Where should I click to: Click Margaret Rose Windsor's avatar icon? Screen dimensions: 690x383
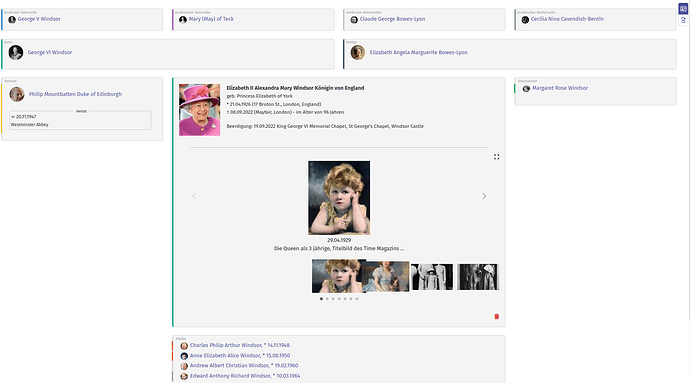[526, 88]
